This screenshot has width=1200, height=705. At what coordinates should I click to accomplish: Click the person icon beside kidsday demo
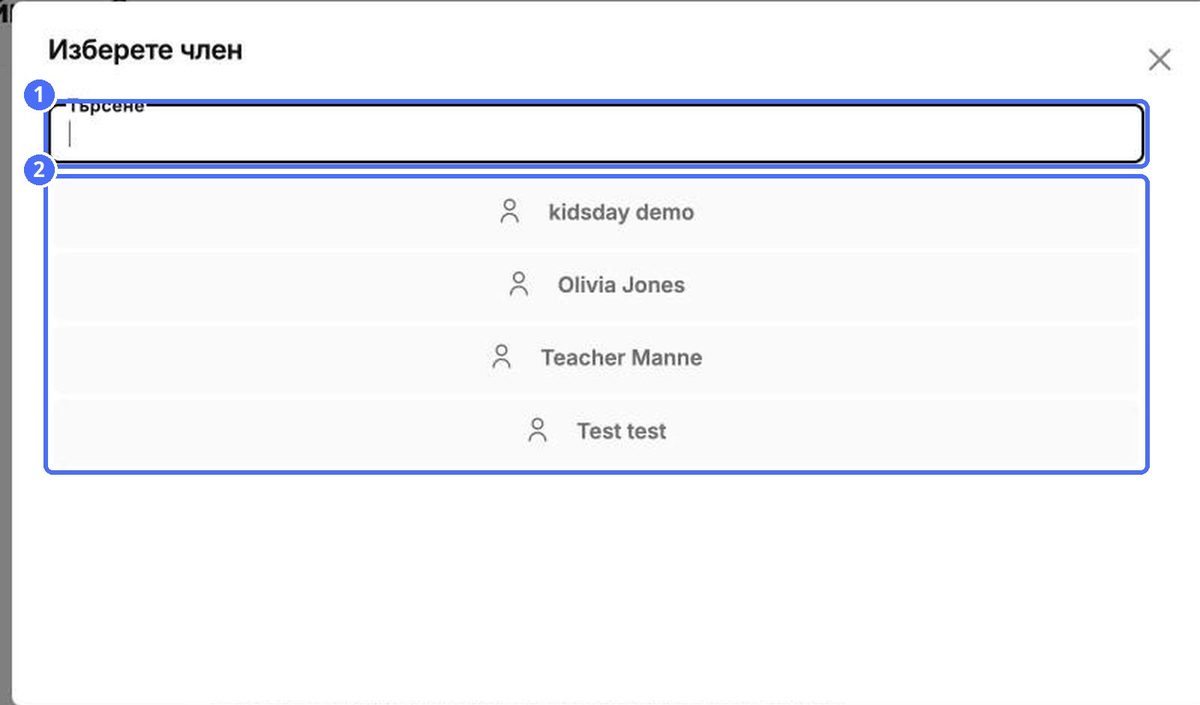[510, 211]
